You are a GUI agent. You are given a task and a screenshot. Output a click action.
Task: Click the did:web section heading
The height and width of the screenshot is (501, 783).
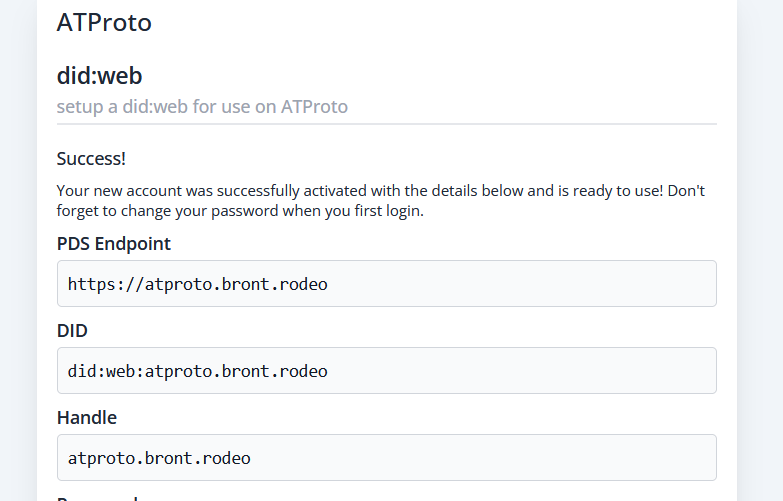pos(100,76)
